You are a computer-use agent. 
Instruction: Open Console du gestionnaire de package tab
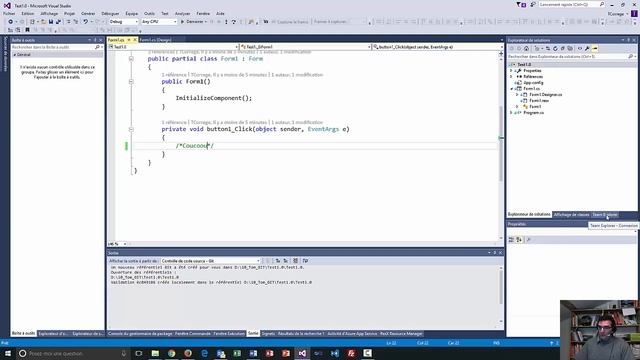click(x=140, y=334)
